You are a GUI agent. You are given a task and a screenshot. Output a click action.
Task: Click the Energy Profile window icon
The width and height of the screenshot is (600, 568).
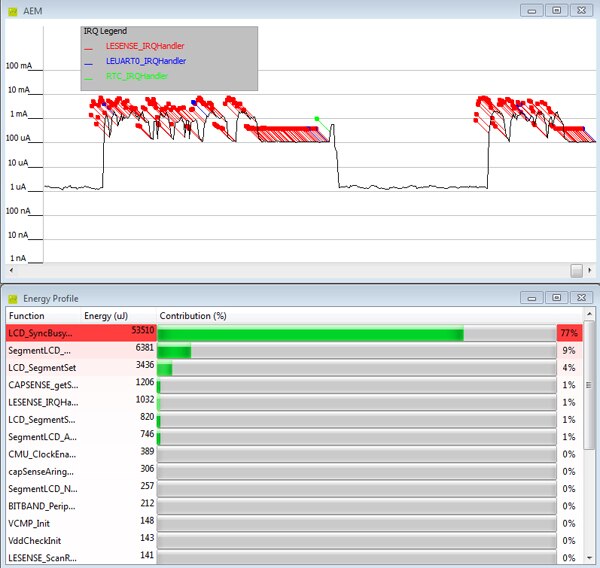tap(12, 298)
